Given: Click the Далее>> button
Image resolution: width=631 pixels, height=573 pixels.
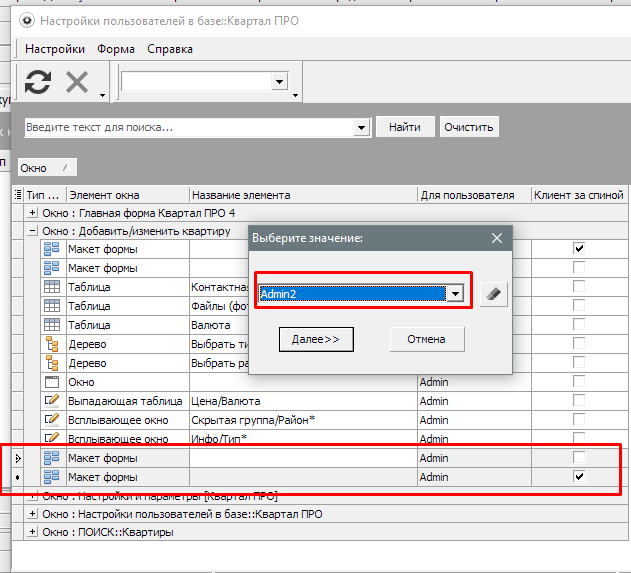Looking at the screenshot, I should [x=315, y=340].
